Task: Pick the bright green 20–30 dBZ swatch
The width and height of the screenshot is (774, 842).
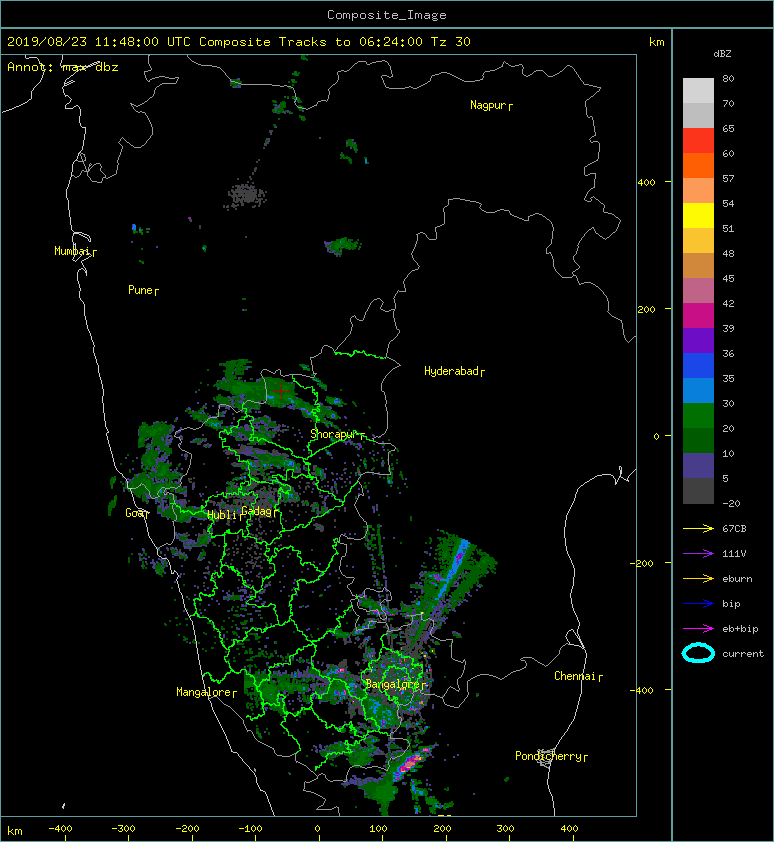Action: click(x=698, y=415)
